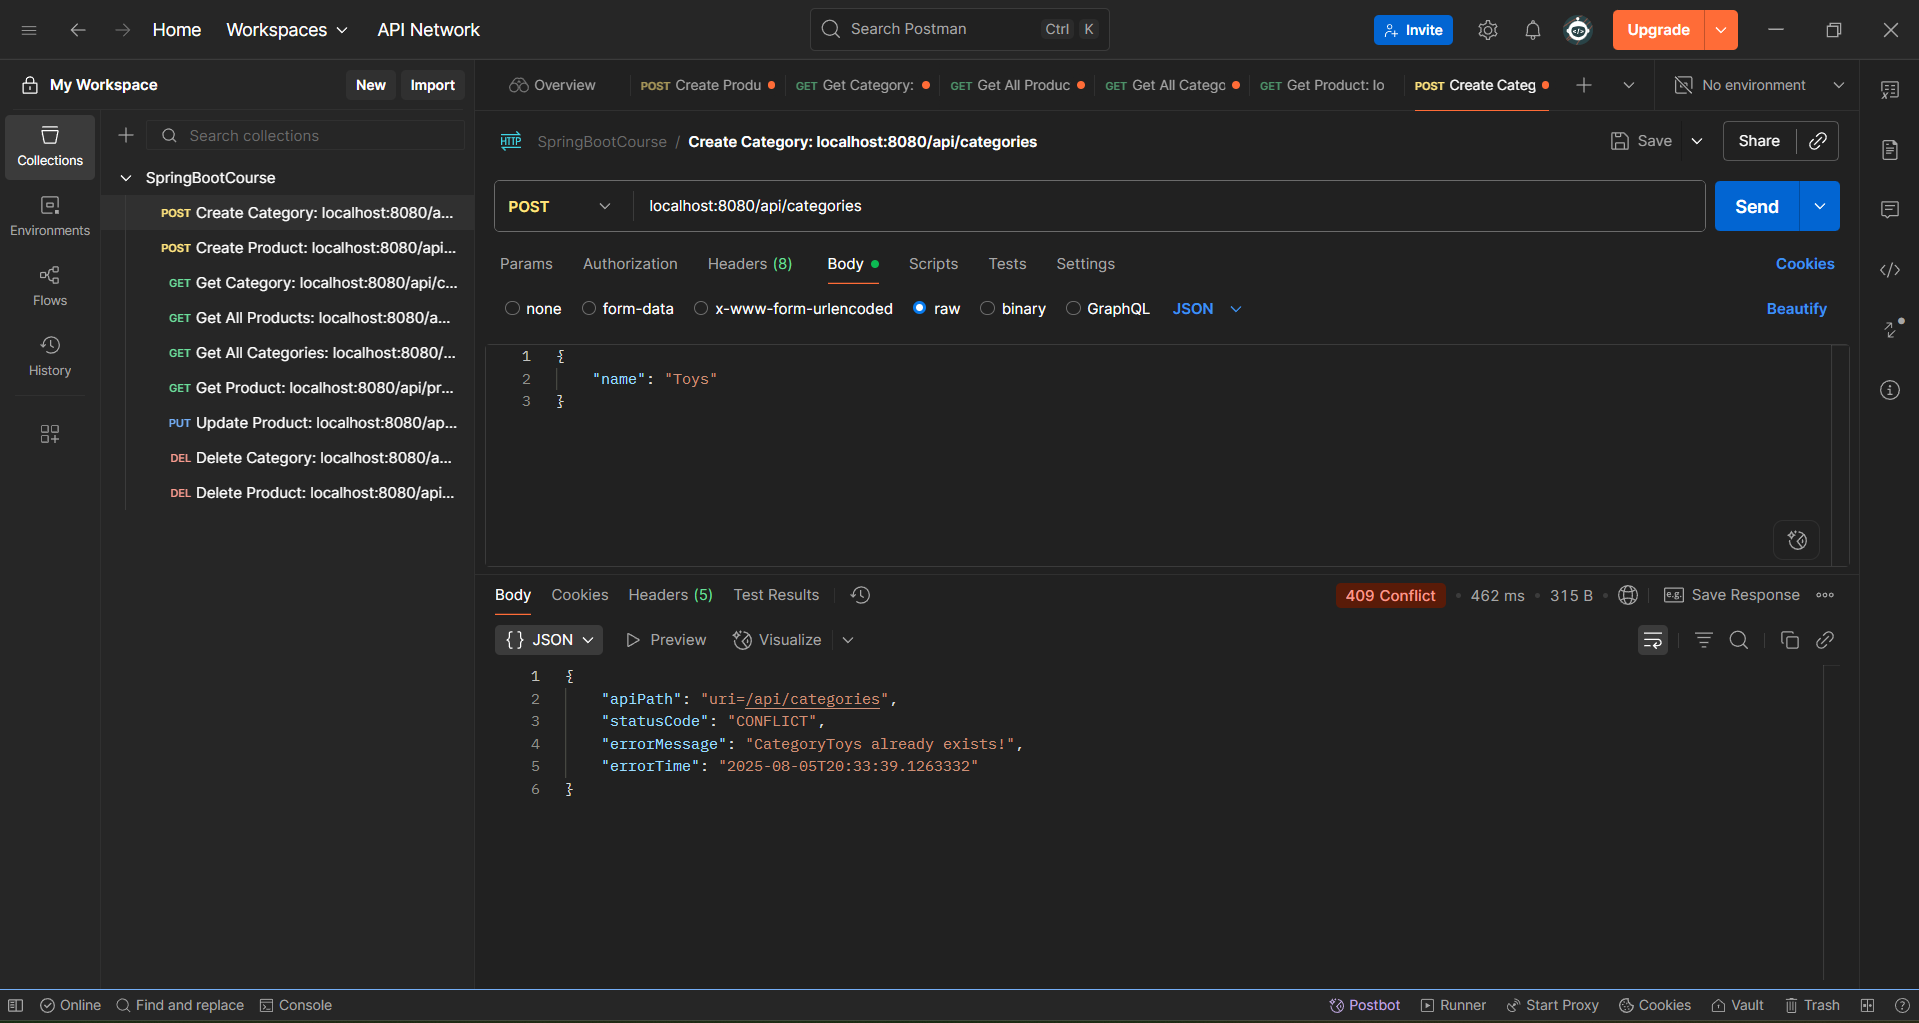The image size is (1919, 1023).
Task: Open request info icon in right sidebar
Action: coord(1890,390)
